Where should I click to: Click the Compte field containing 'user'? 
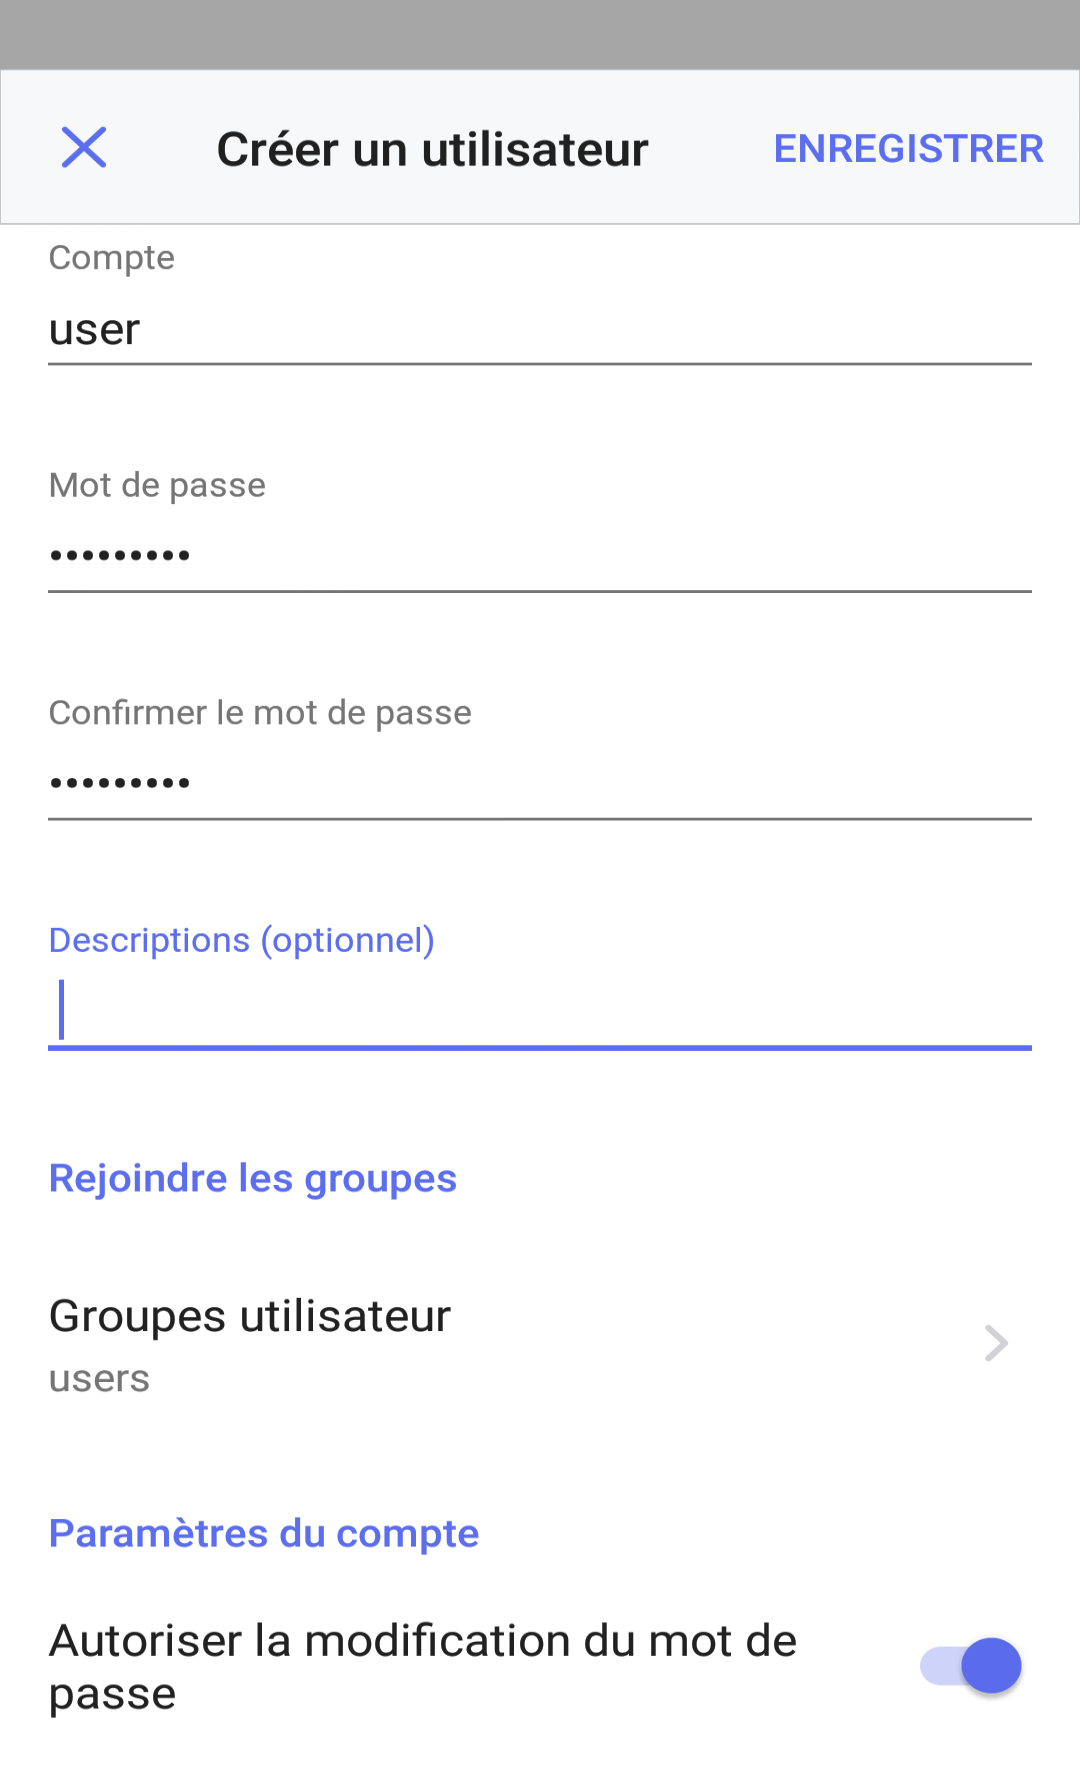coord(540,330)
